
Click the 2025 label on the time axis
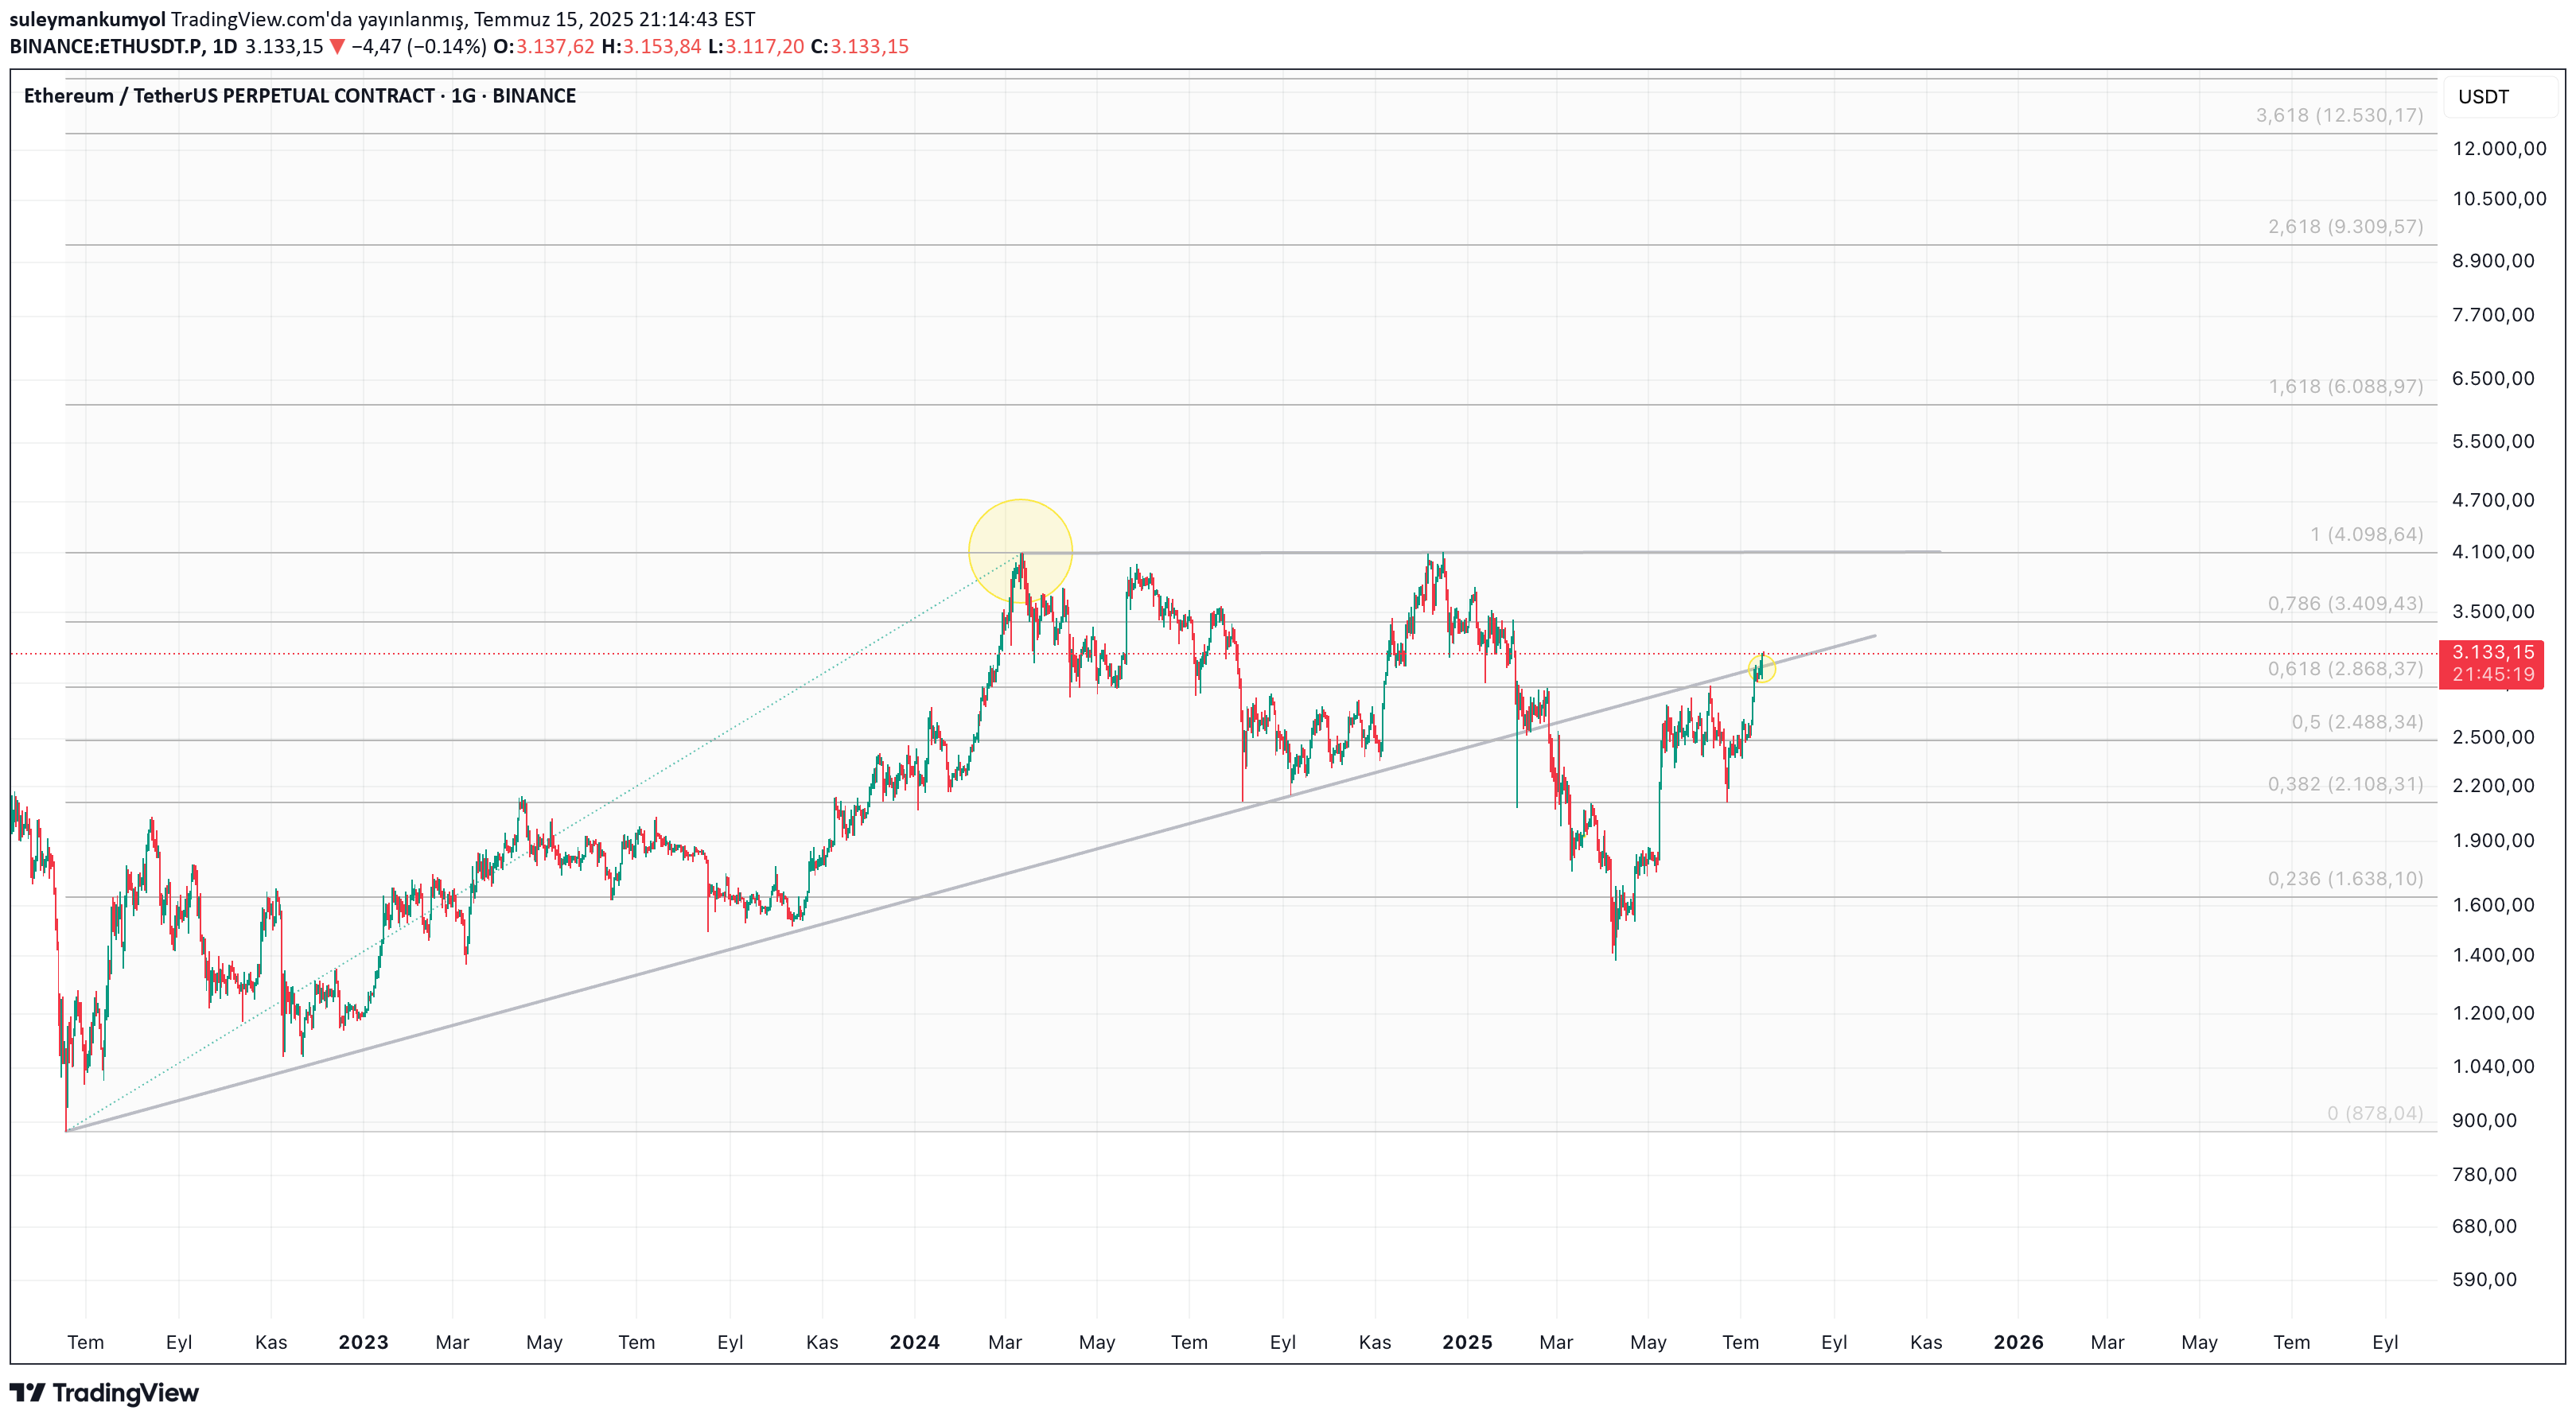tap(1466, 1342)
